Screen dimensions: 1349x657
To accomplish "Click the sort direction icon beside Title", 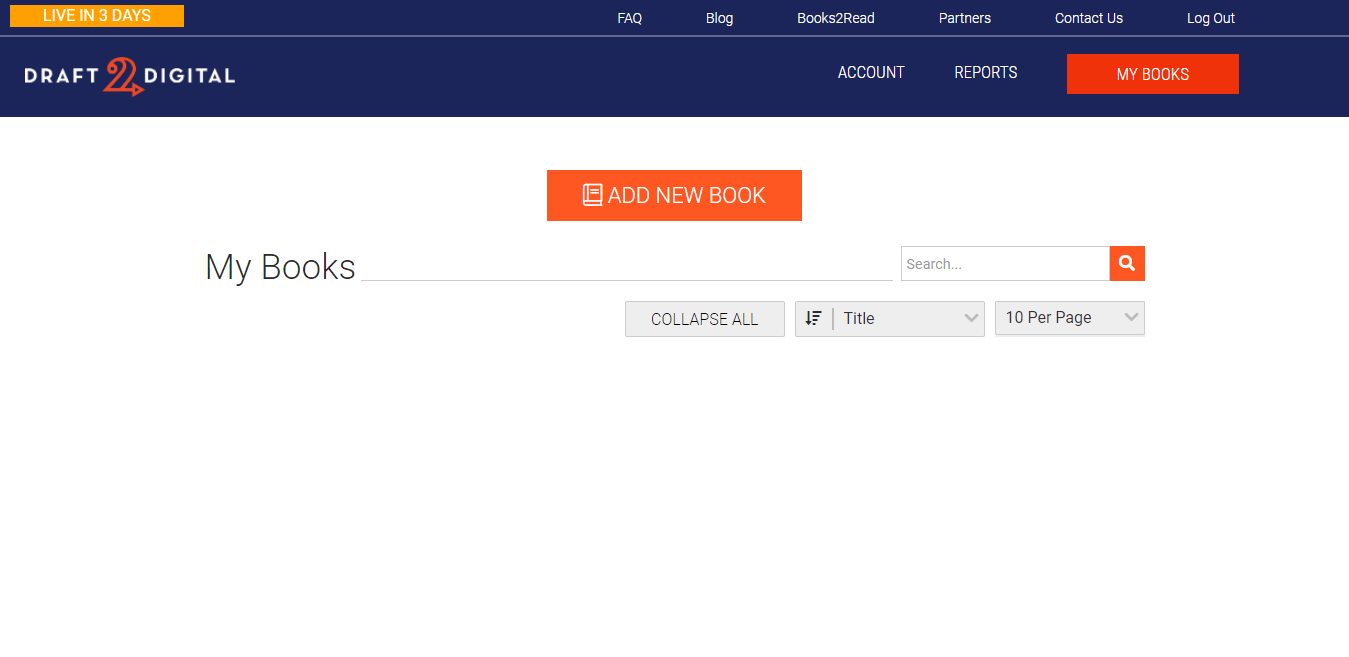I will (813, 318).
